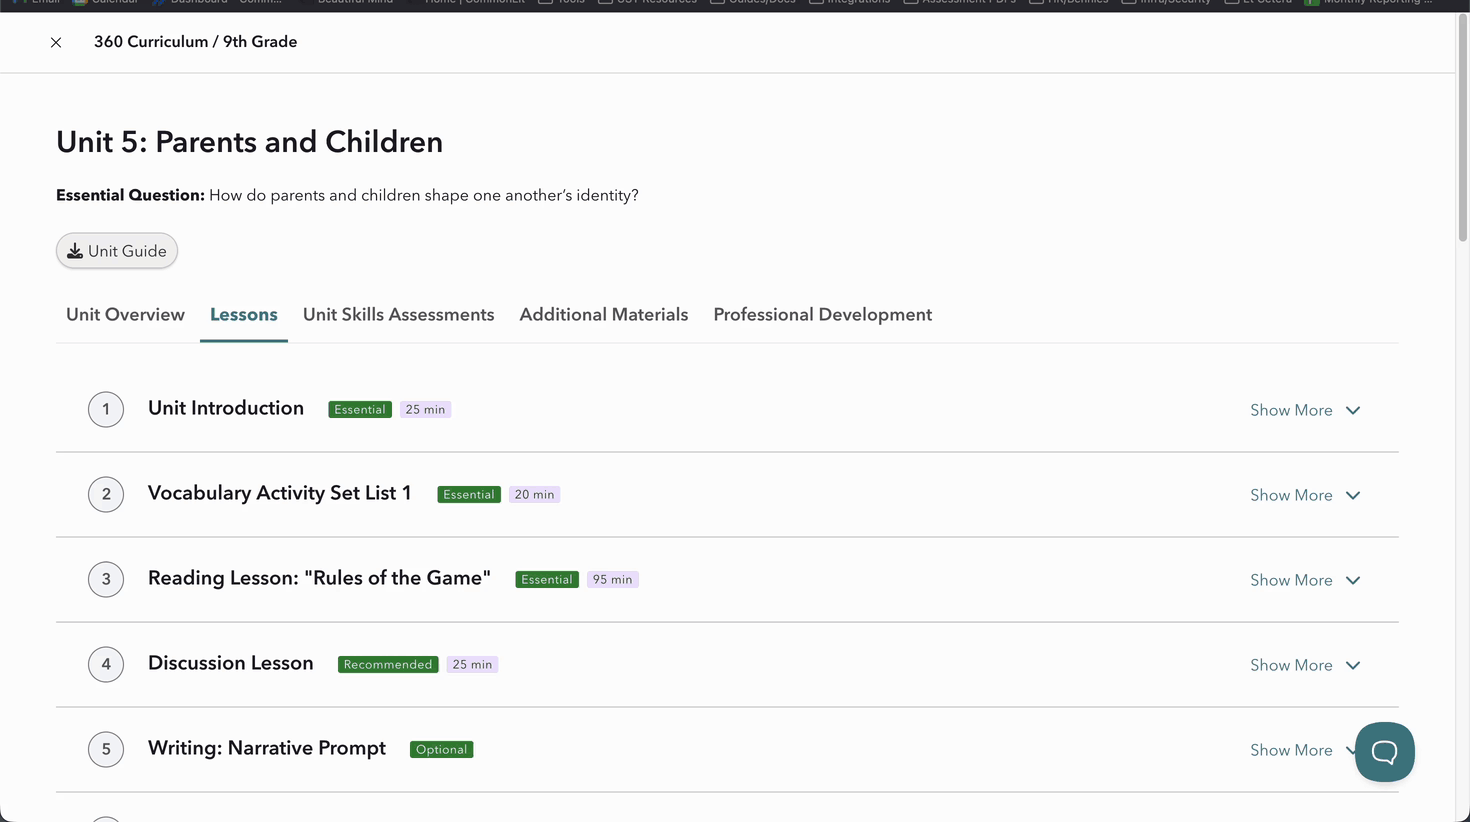This screenshot has height=822, width=1470.
Task: Click Reading Lesson: "Rules of the Game" title
Action: point(319,578)
